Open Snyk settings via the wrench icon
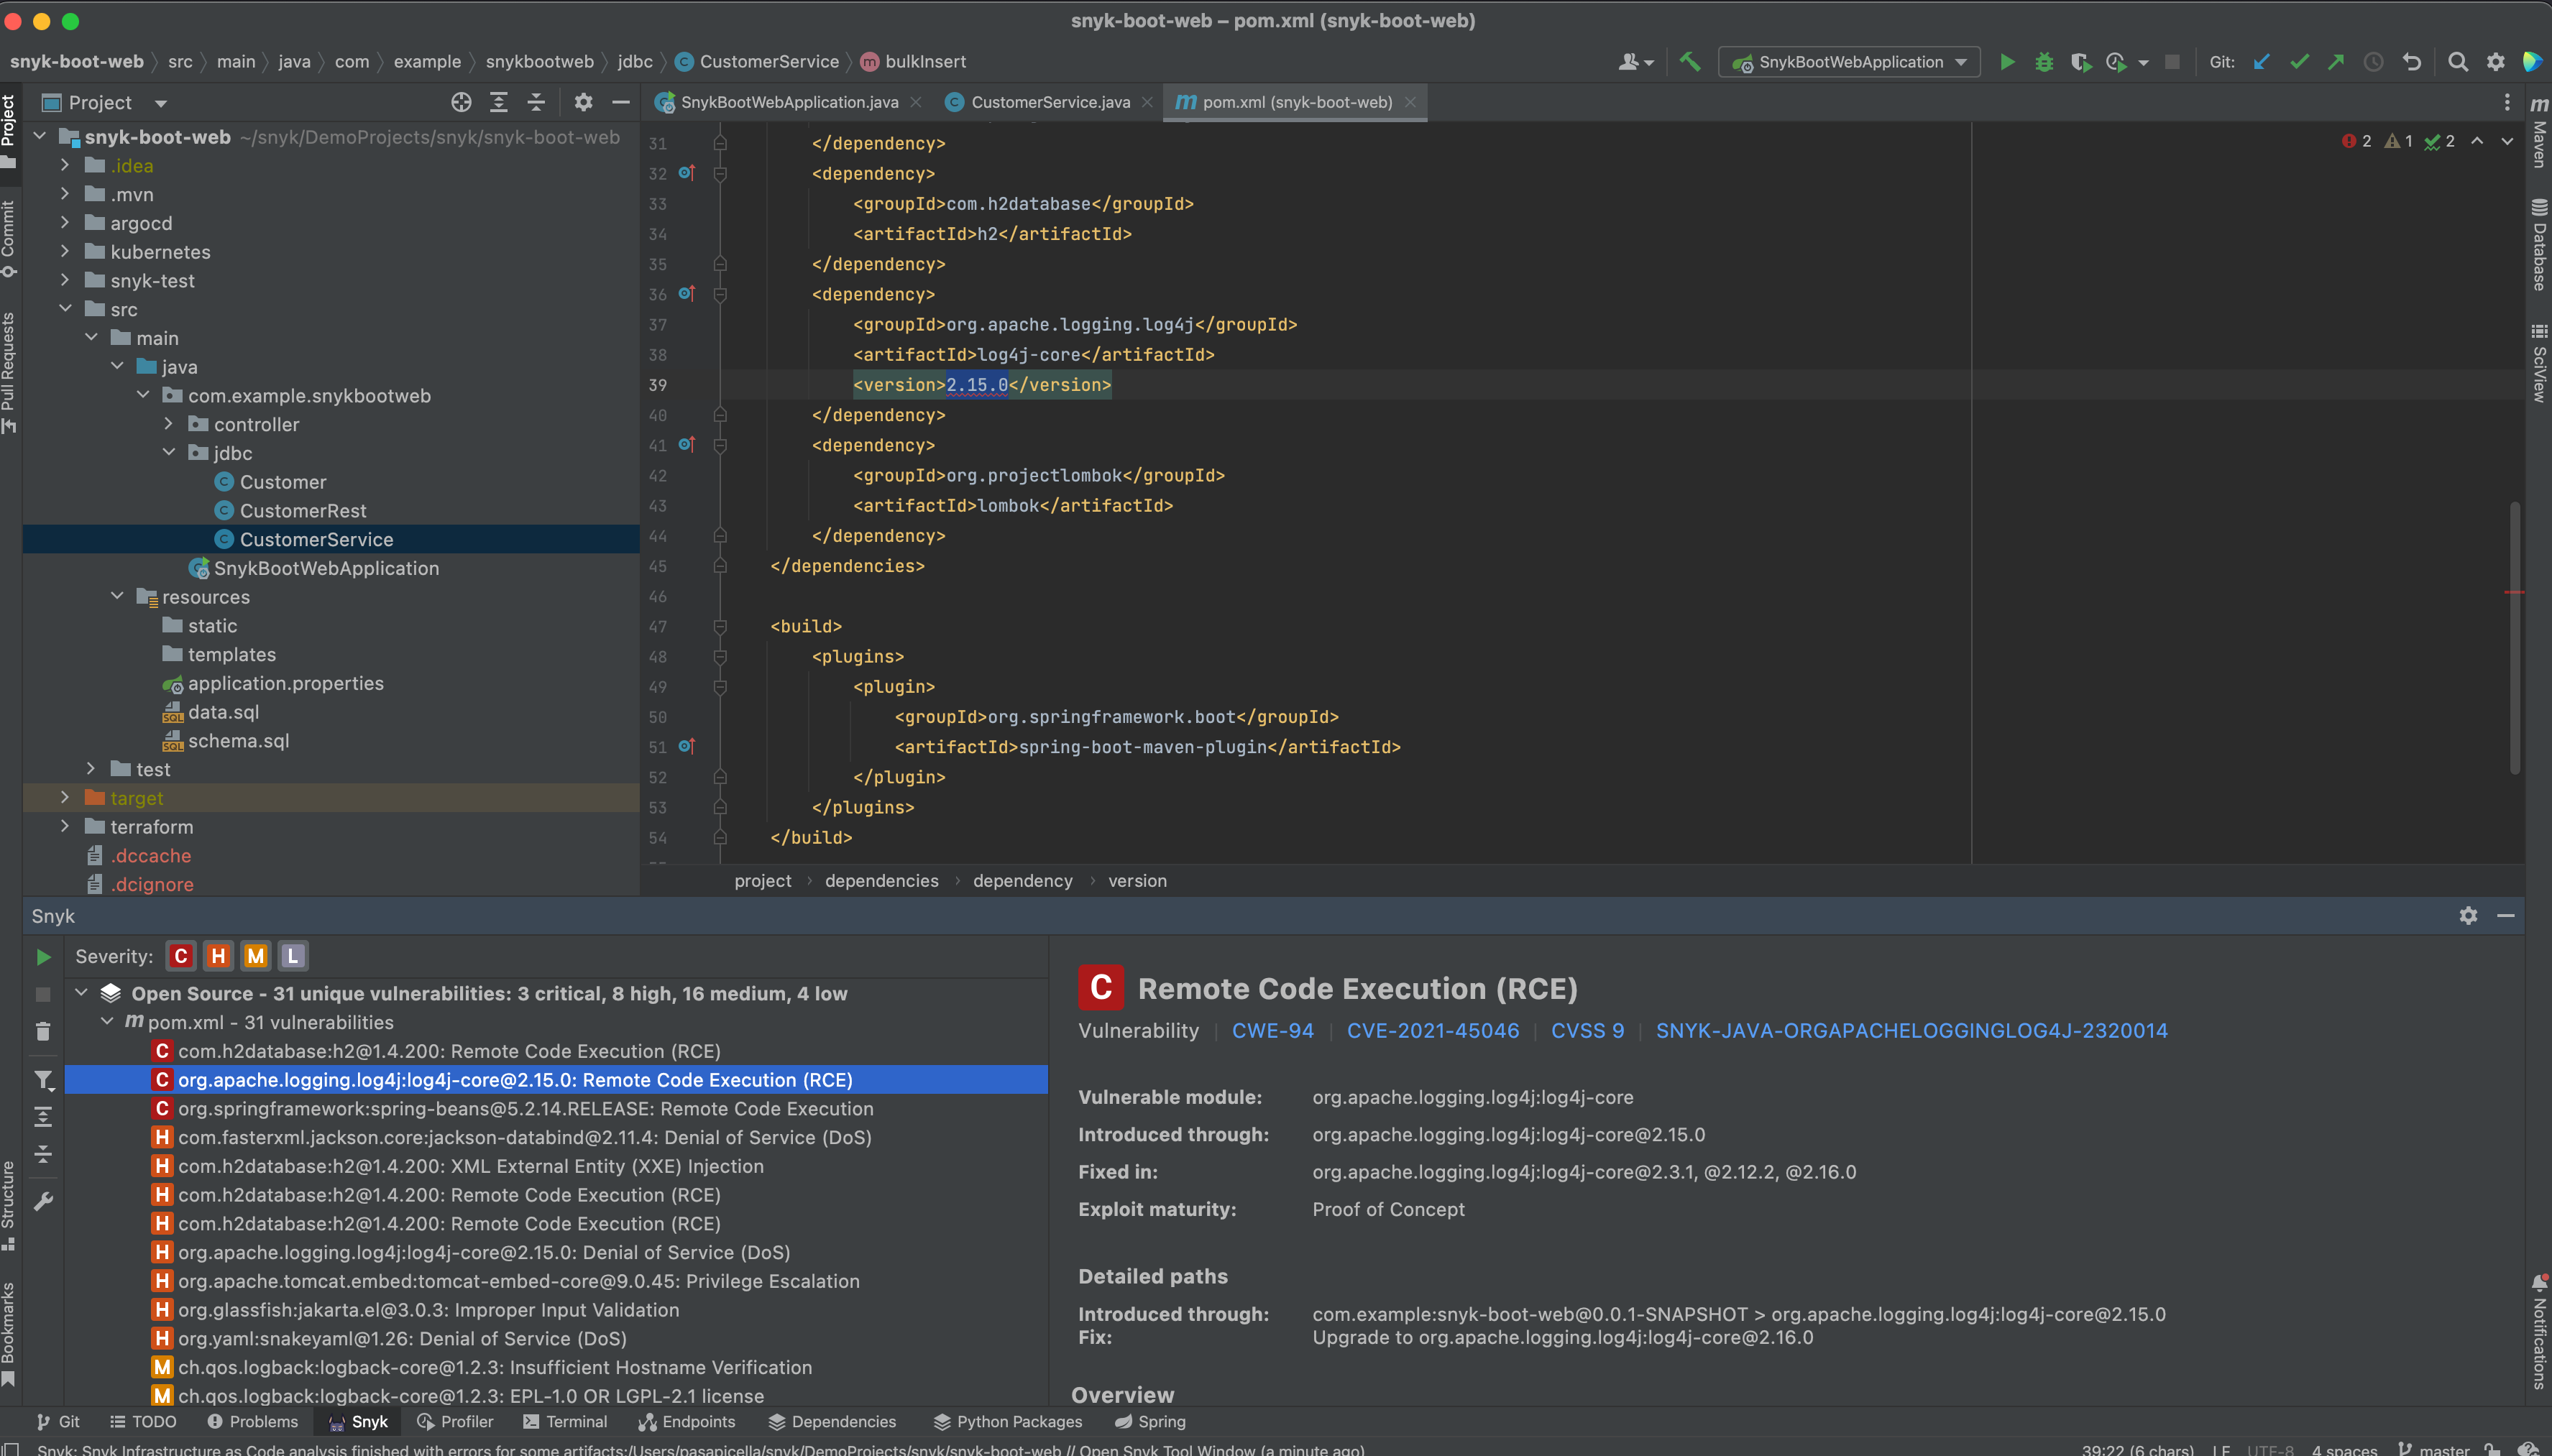Viewport: 2552px width, 1456px height. [43, 1201]
